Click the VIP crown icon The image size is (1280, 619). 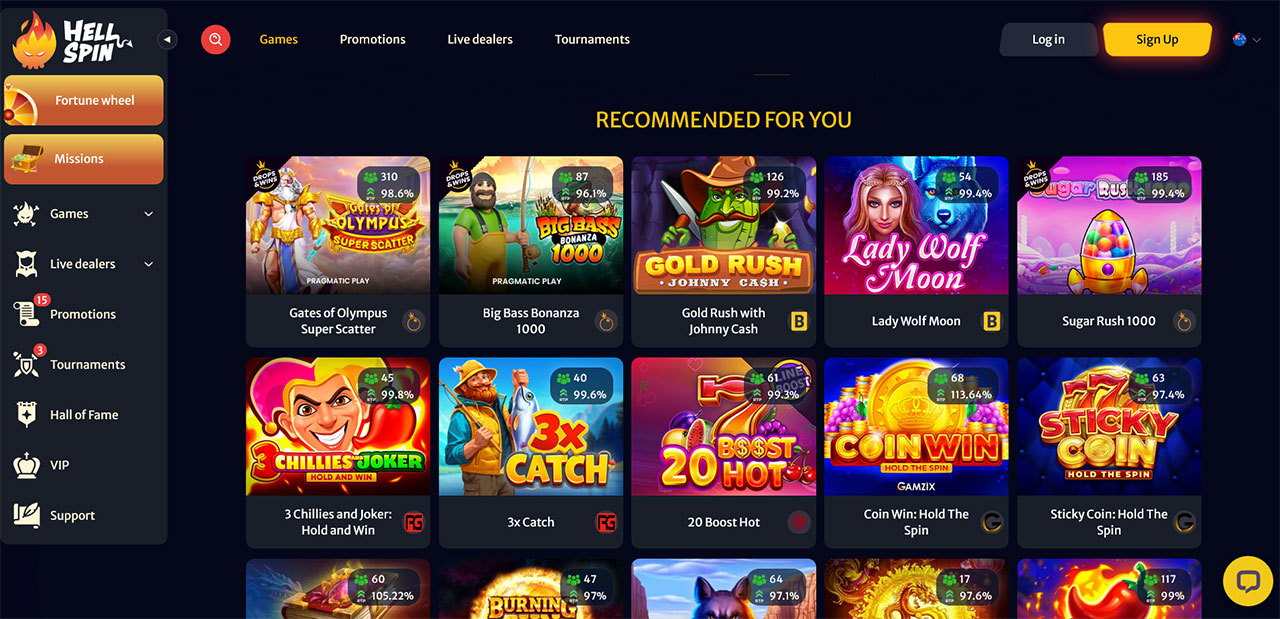pyautogui.click(x=26, y=465)
